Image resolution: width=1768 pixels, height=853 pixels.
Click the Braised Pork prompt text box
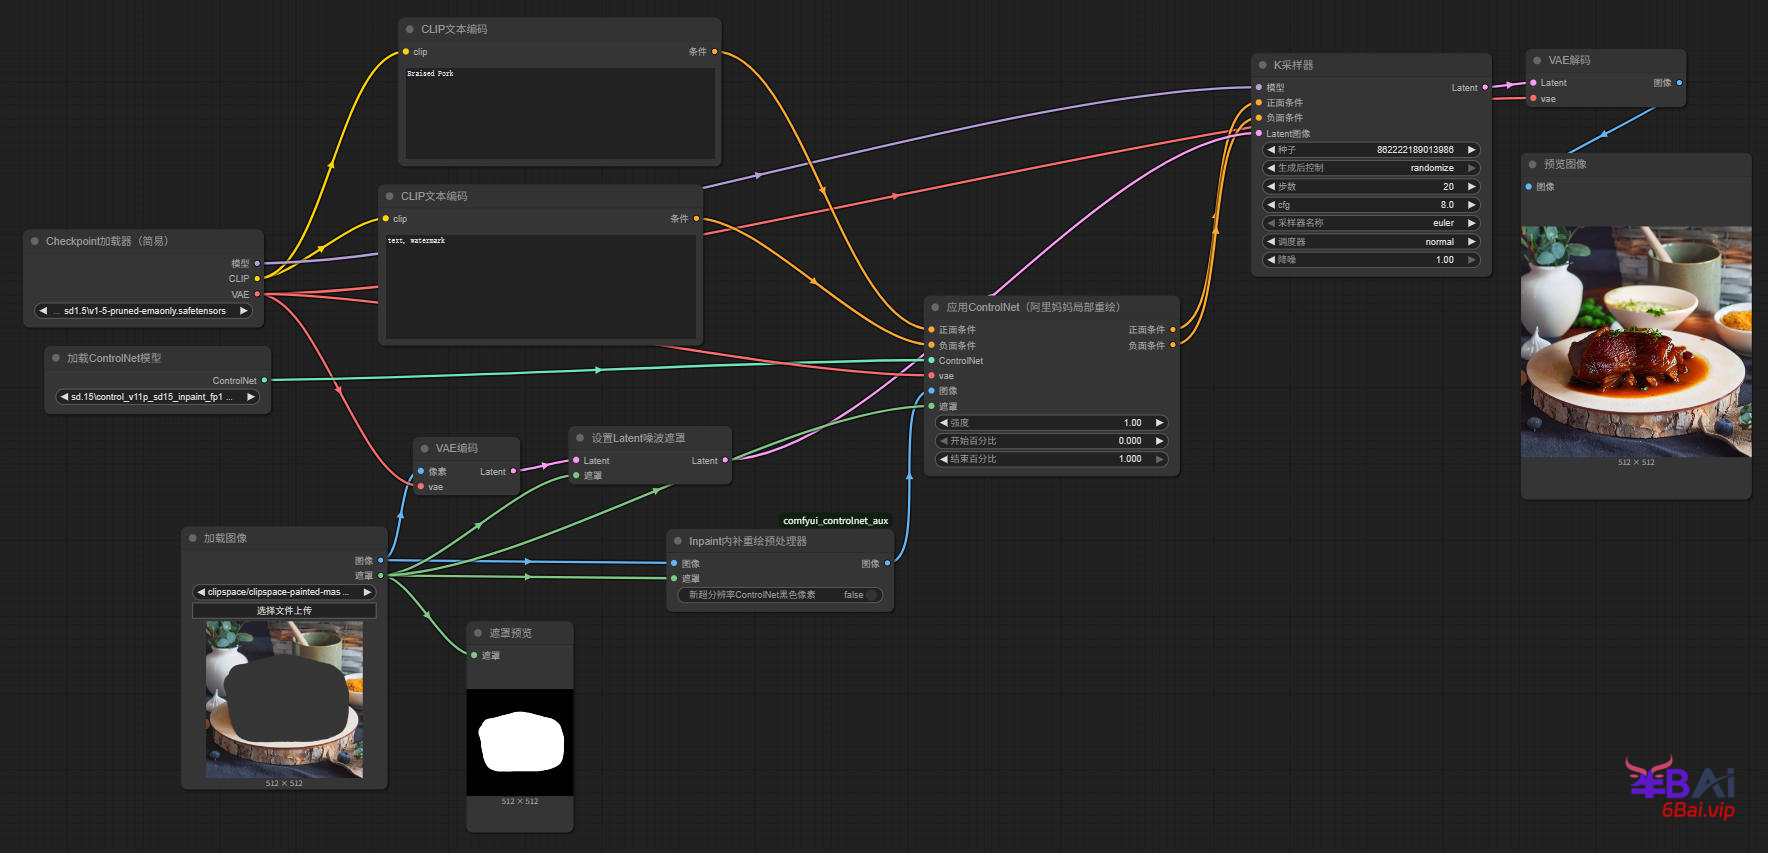click(x=559, y=112)
